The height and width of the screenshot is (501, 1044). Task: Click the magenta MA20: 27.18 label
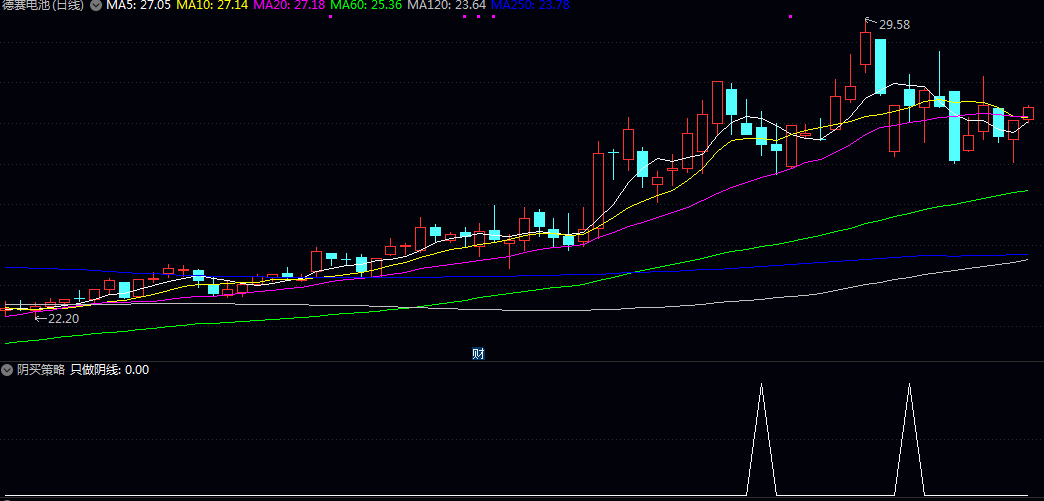290,5
